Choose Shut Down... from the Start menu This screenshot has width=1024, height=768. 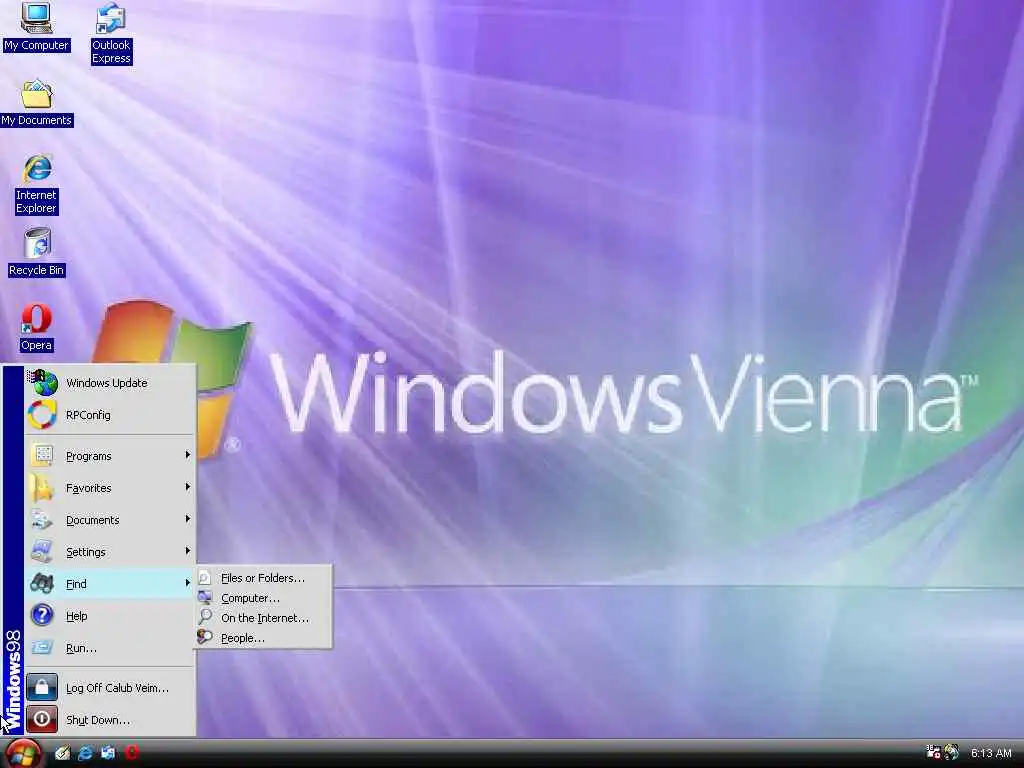[x=110, y=720]
